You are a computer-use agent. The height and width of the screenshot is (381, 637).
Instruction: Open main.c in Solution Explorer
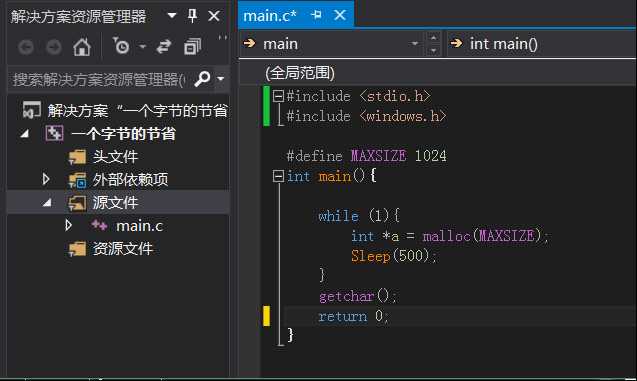[139, 226]
